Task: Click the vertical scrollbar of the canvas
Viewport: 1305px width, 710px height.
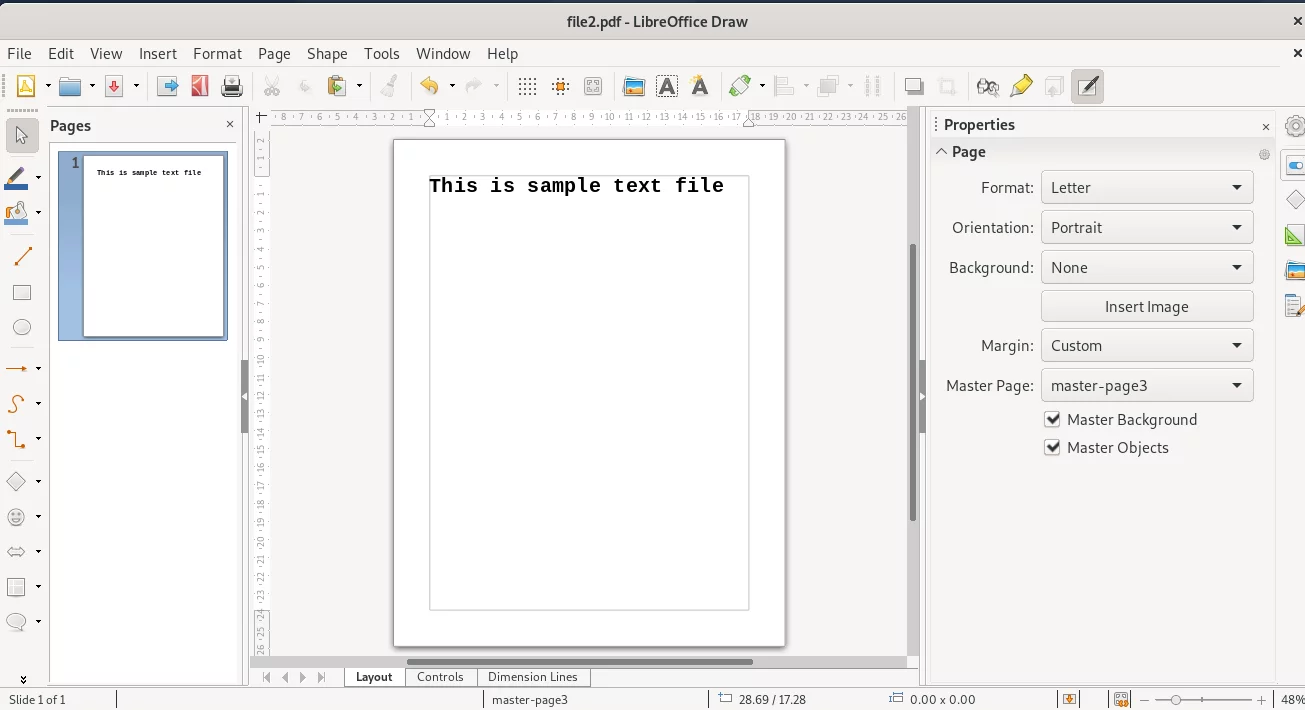Action: coord(913,383)
